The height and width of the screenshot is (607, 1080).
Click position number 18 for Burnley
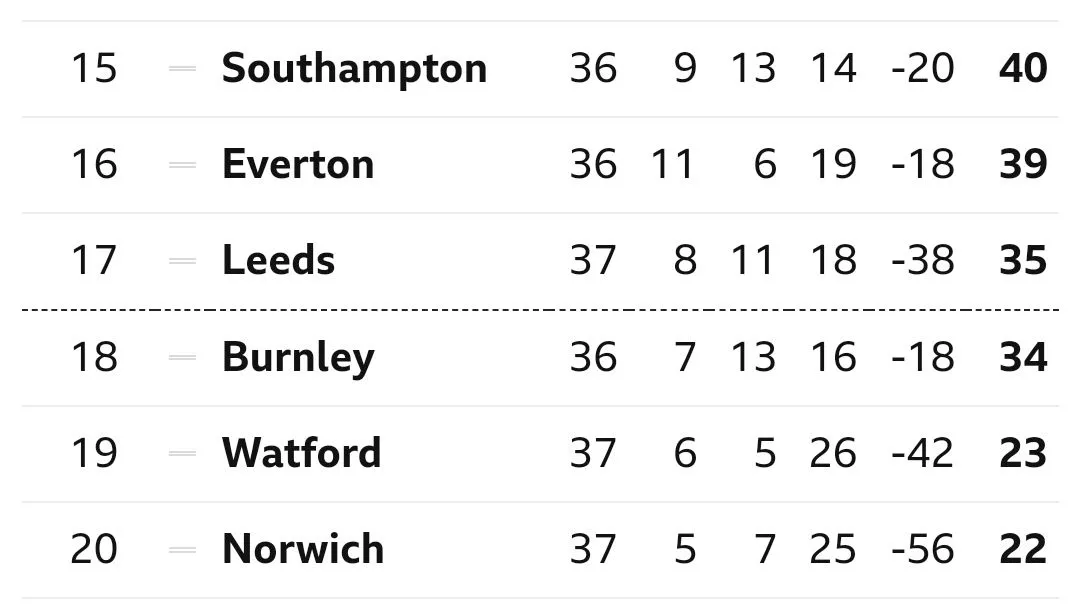pyautogui.click(x=94, y=357)
